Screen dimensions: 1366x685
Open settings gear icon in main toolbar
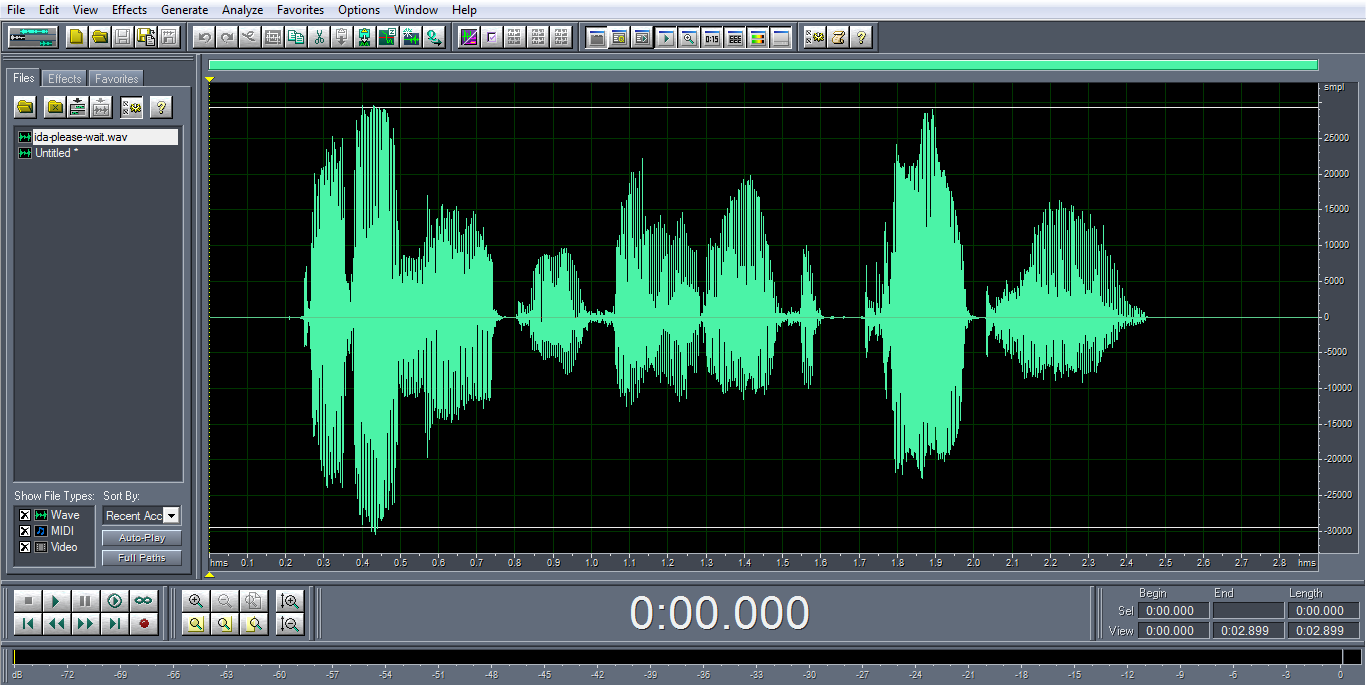pyautogui.click(x=815, y=37)
